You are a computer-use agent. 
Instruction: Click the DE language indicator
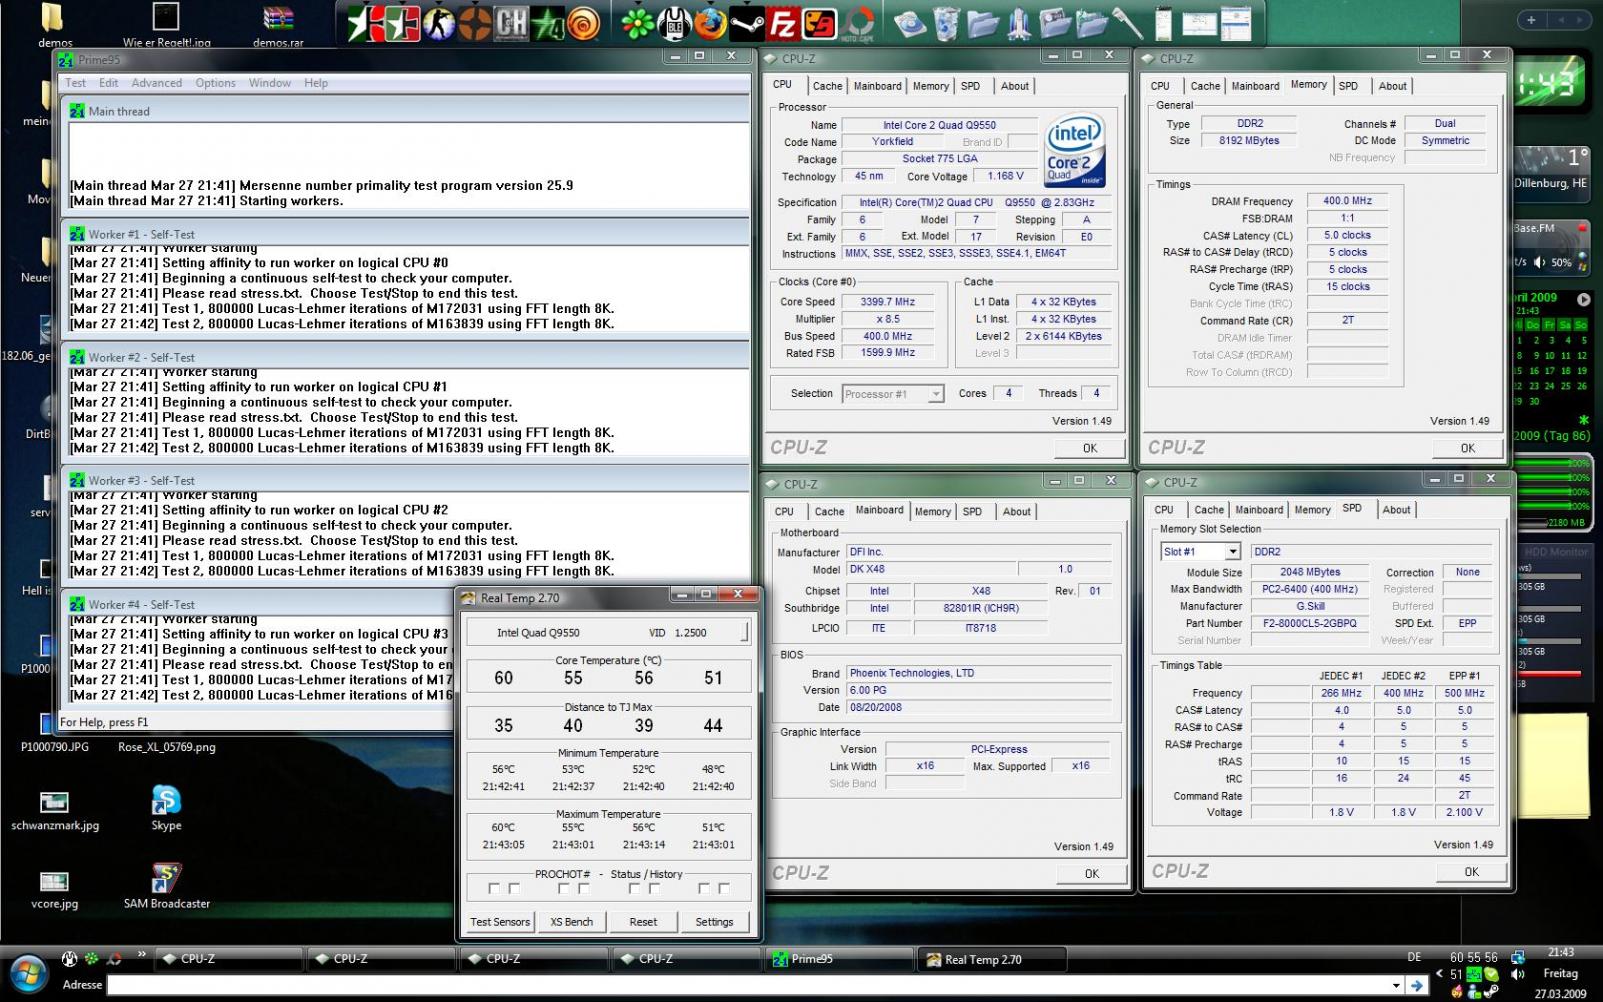pos(1414,957)
